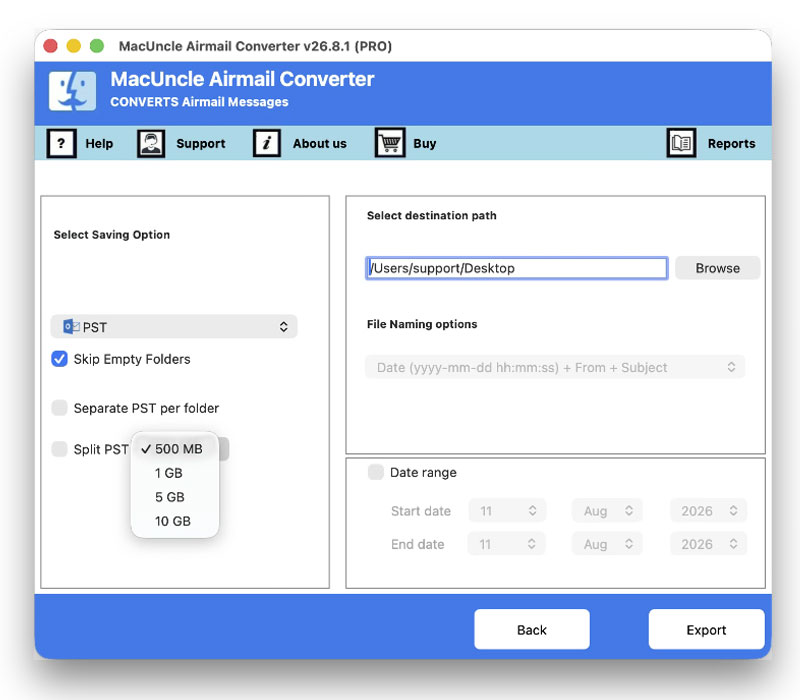The width and height of the screenshot is (800, 700).
Task: Open the Reports toolbar label
Action: pyautogui.click(x=731, y=144)
